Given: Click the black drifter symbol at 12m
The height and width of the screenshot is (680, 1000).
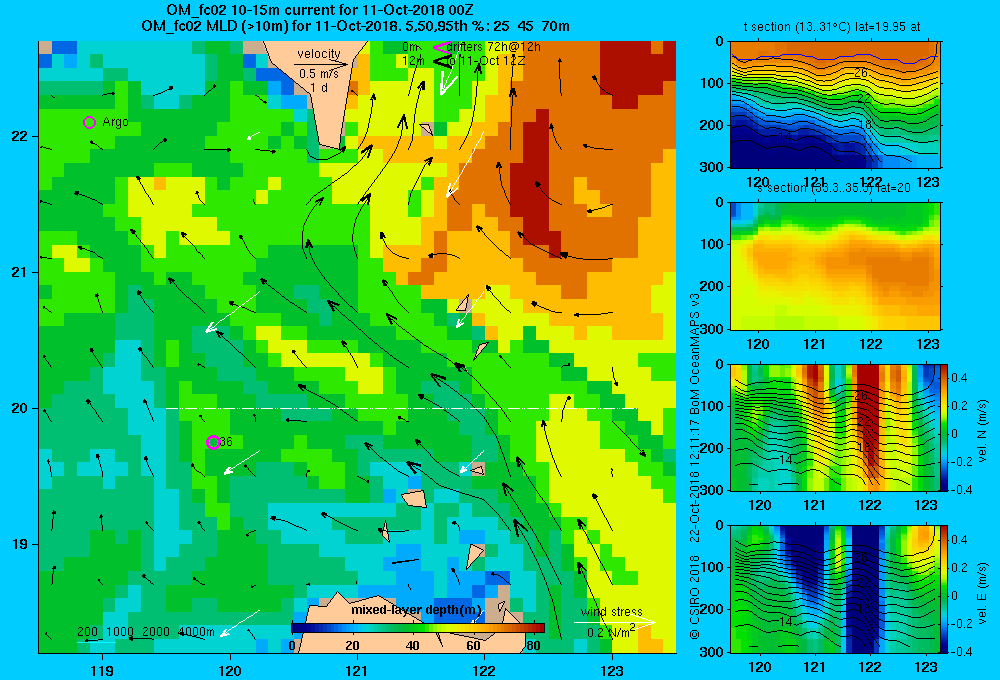Looking at the screenshot, I should (x=441, y=61).
